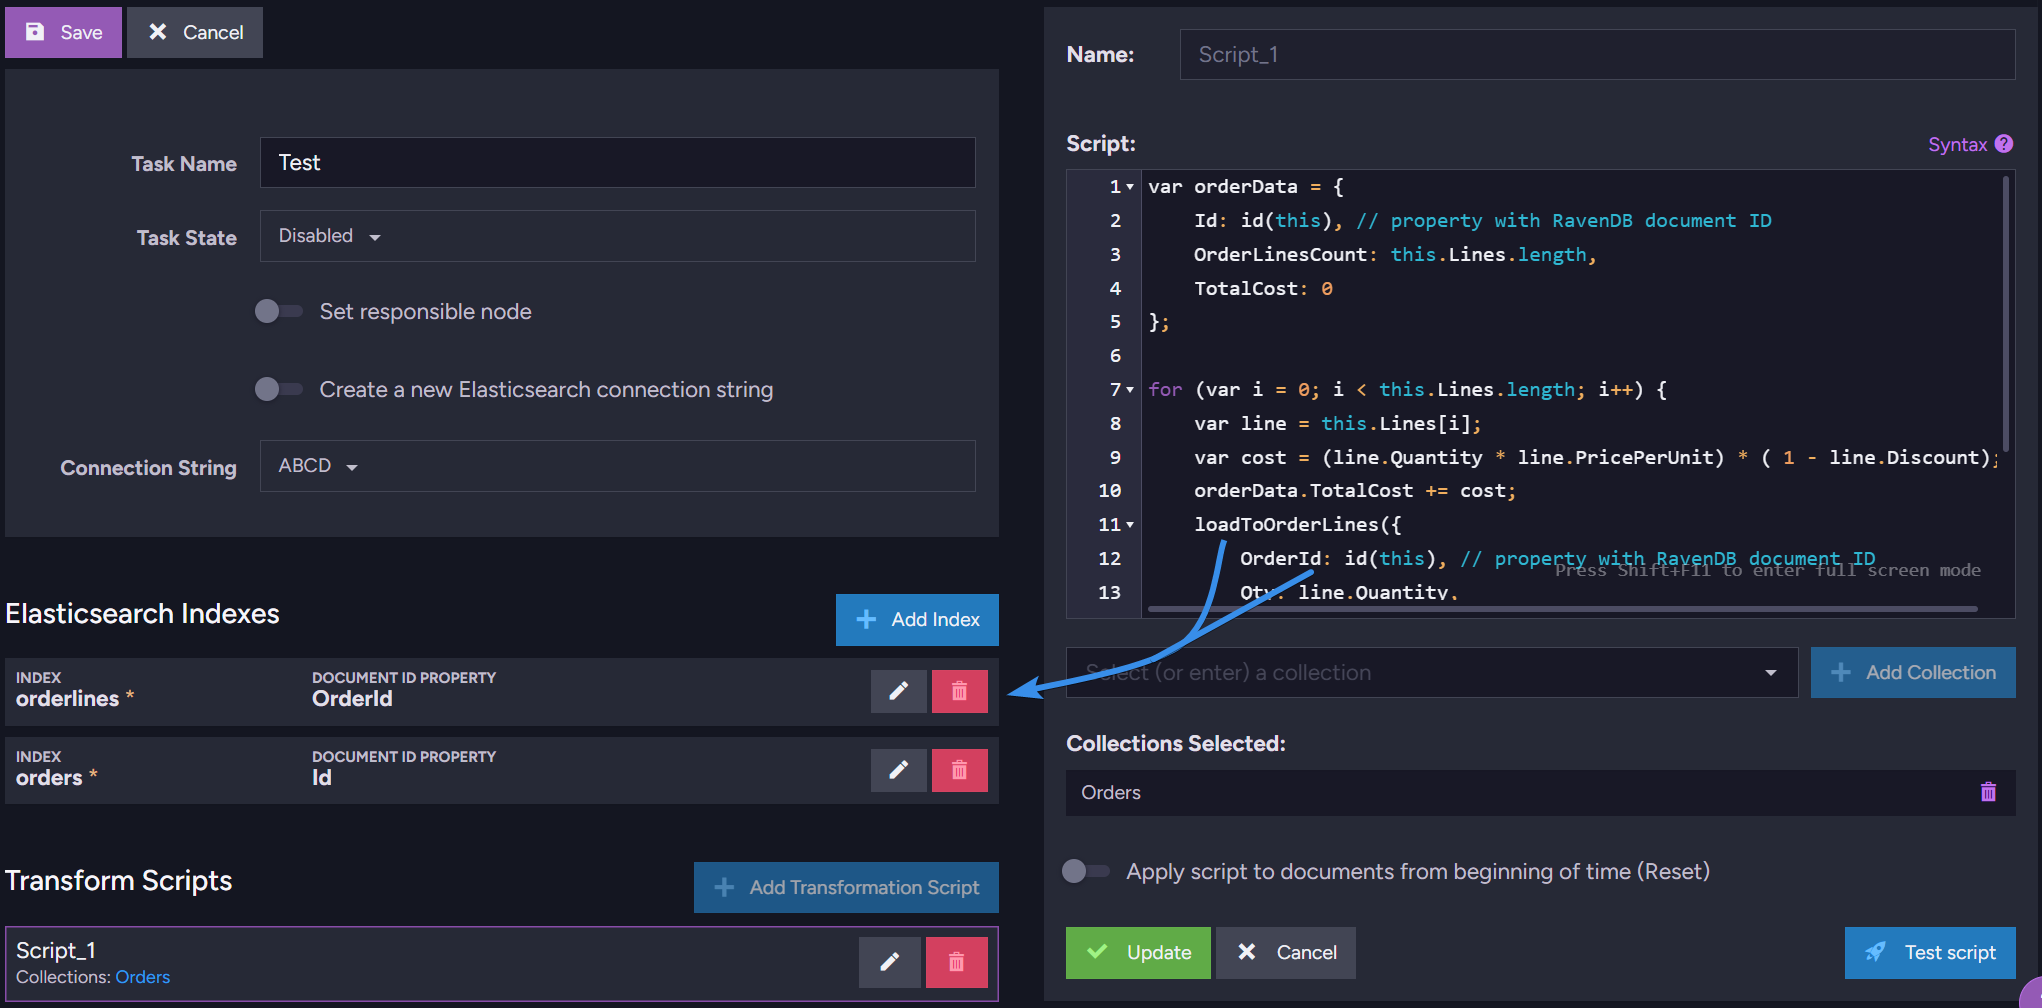Cancel the task editing at the top
This screenshot has width=2042, height=1008.
[x=195, y=32]
